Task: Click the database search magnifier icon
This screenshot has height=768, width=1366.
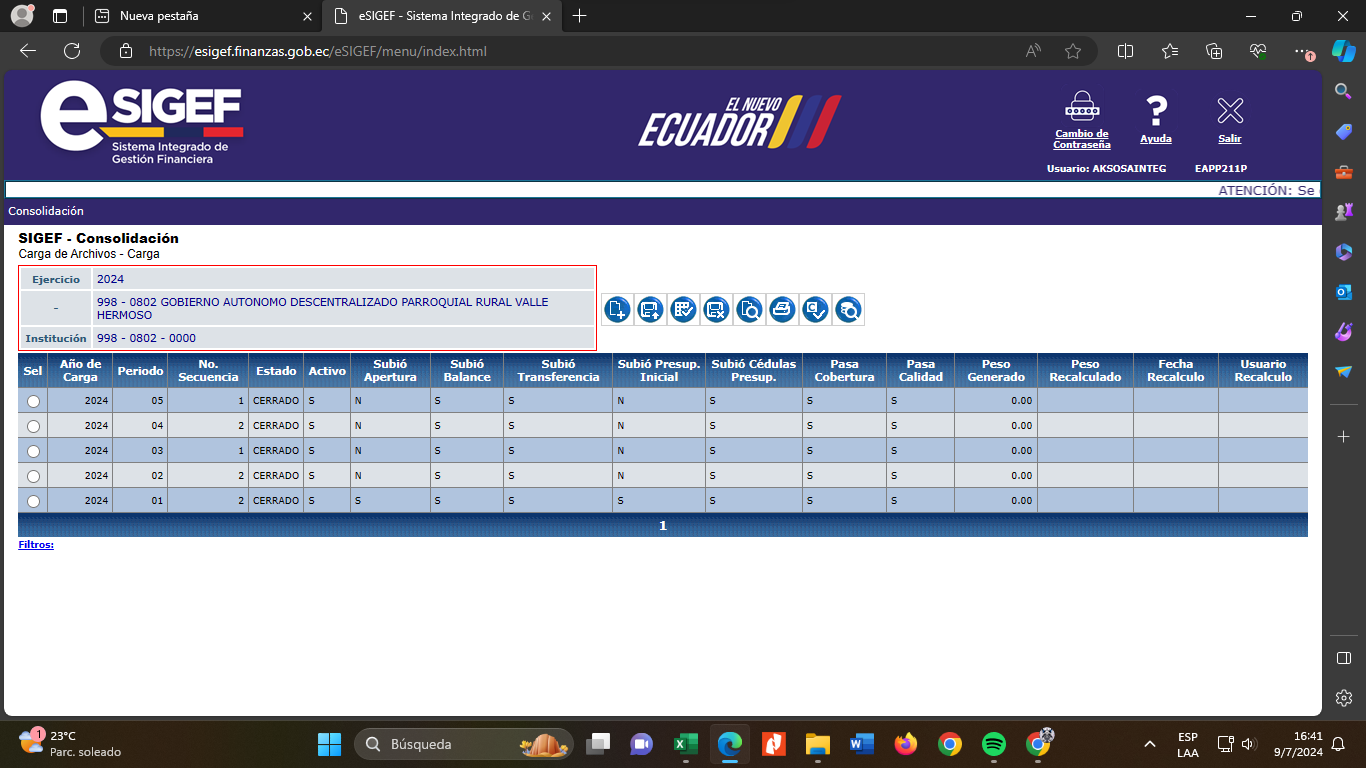Action: pos(848,310)
